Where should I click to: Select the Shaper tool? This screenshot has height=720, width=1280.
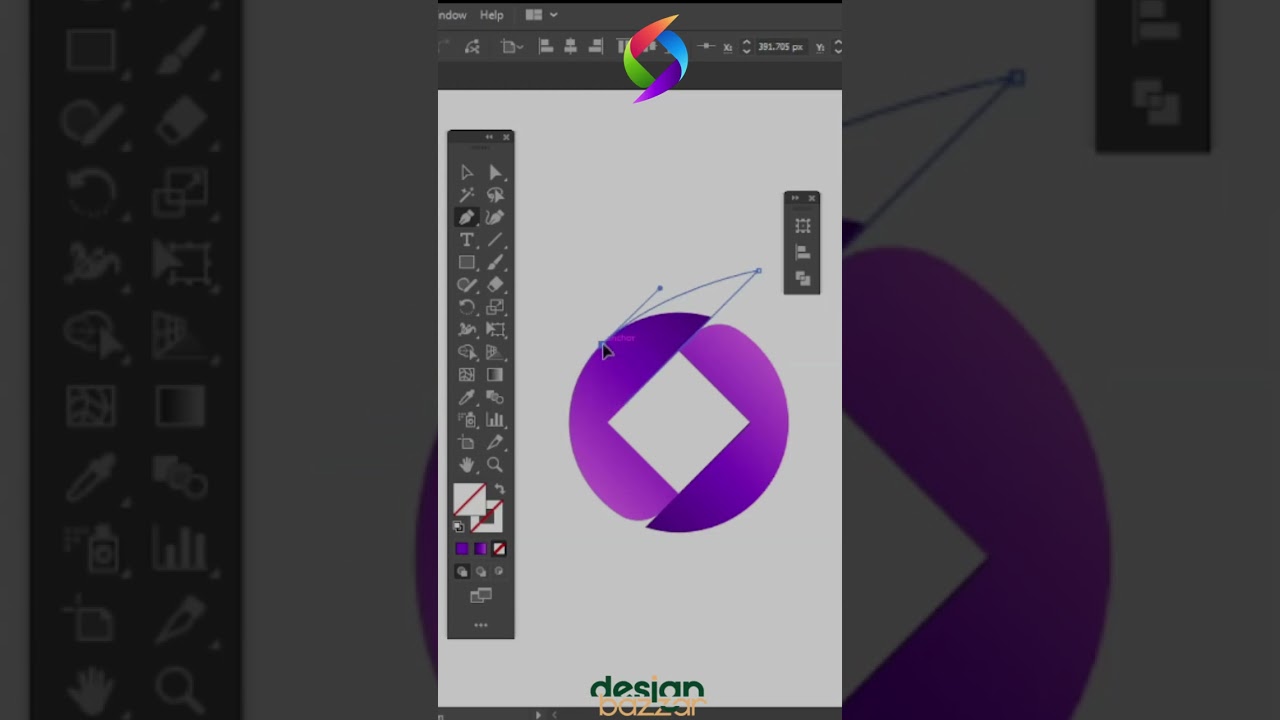[x=467, y=285]
